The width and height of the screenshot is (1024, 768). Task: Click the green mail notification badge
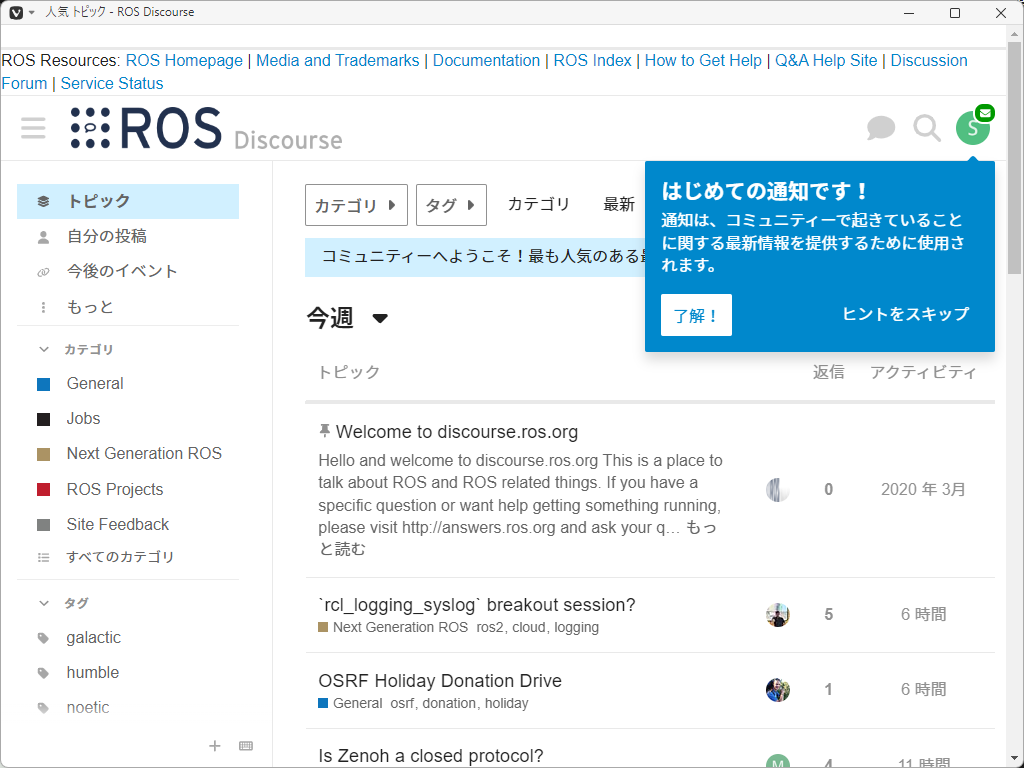(985, 113)
